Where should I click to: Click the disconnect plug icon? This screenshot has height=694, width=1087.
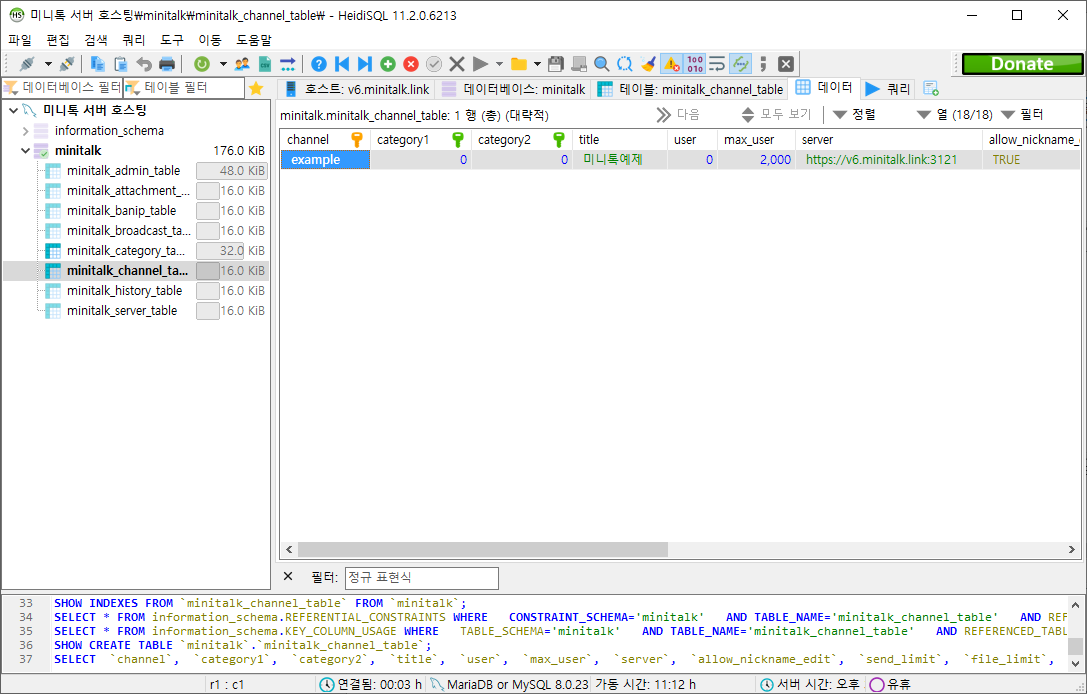(x=67, y=64)
